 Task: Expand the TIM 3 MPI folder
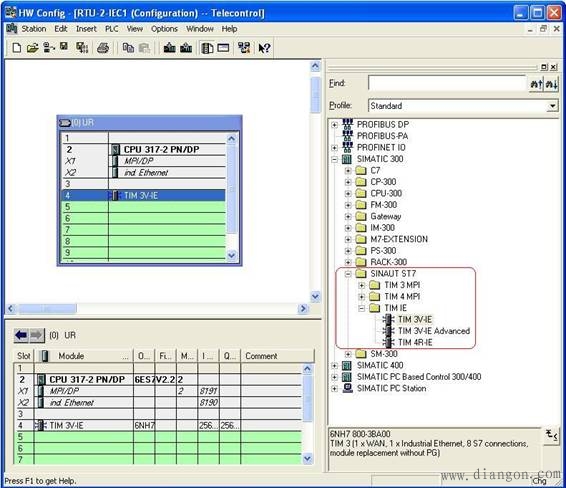[x=362, y=286]
